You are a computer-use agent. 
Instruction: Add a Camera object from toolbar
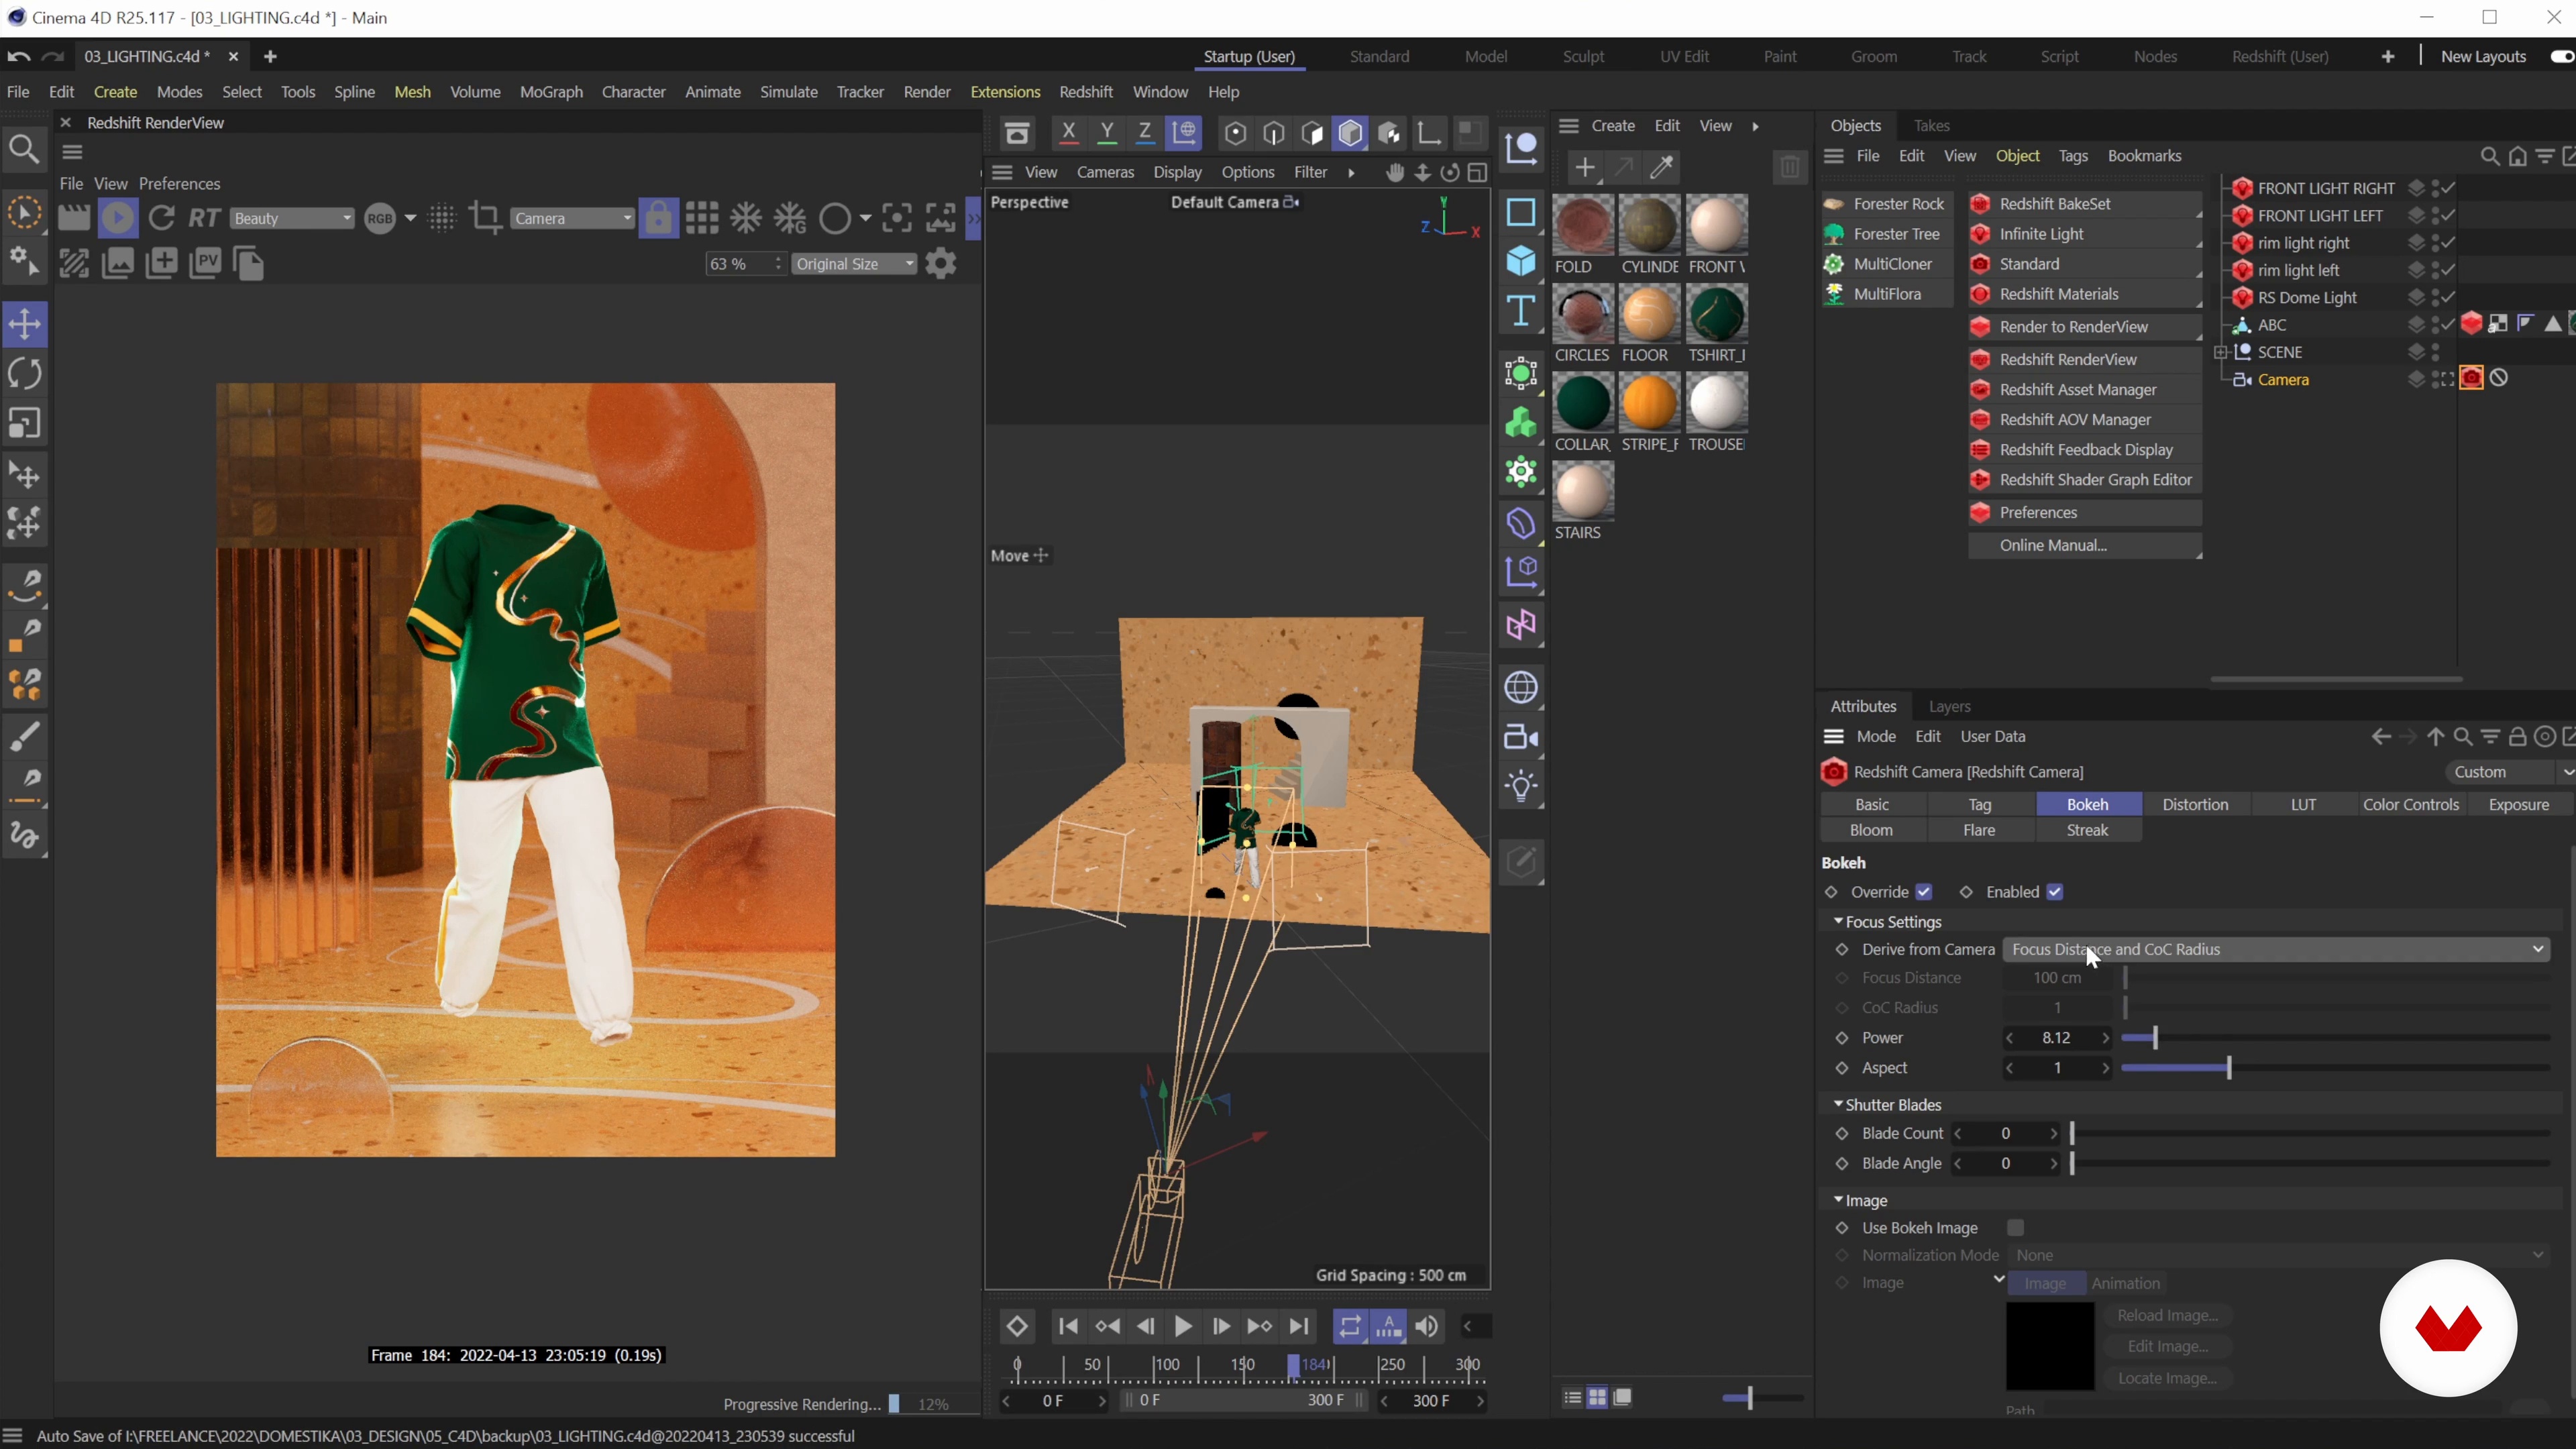click(x=1521, y=738)
